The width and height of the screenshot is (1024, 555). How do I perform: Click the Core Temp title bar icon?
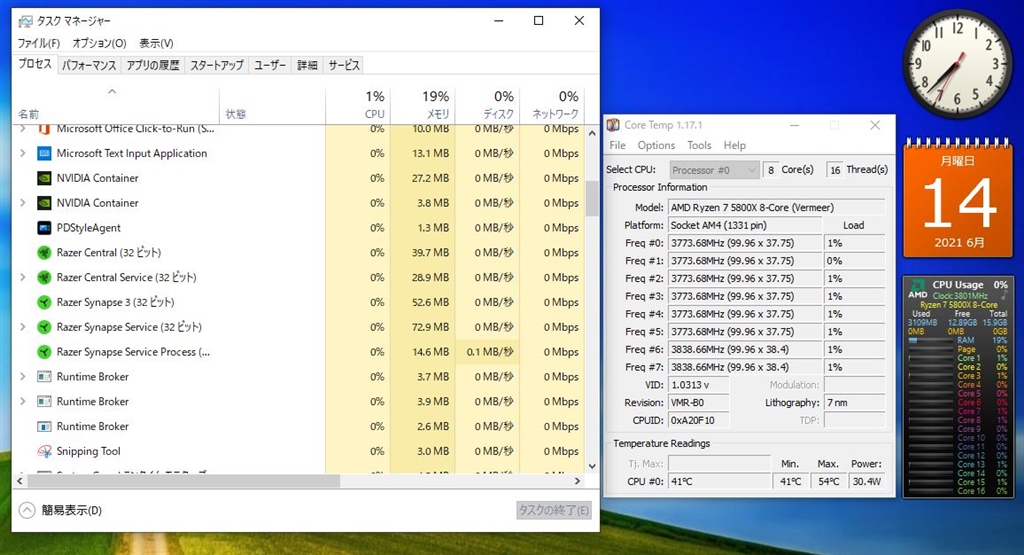coord(613,125)
